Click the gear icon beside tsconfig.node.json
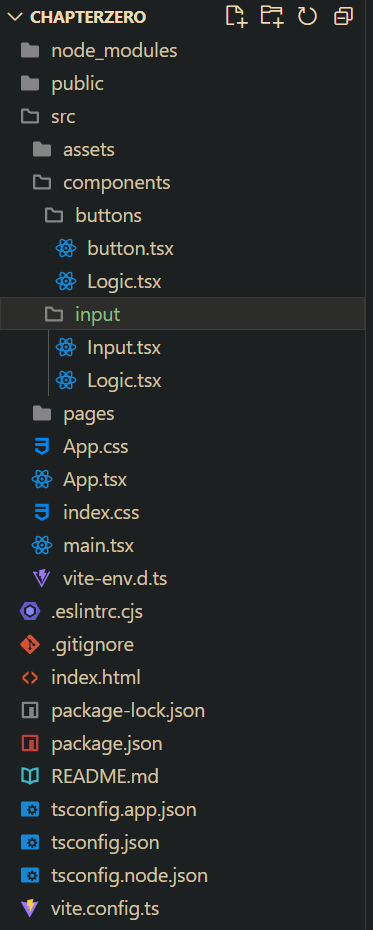This screenshot has height=930, width=373. pyautogui.click(x=30, y=875)
